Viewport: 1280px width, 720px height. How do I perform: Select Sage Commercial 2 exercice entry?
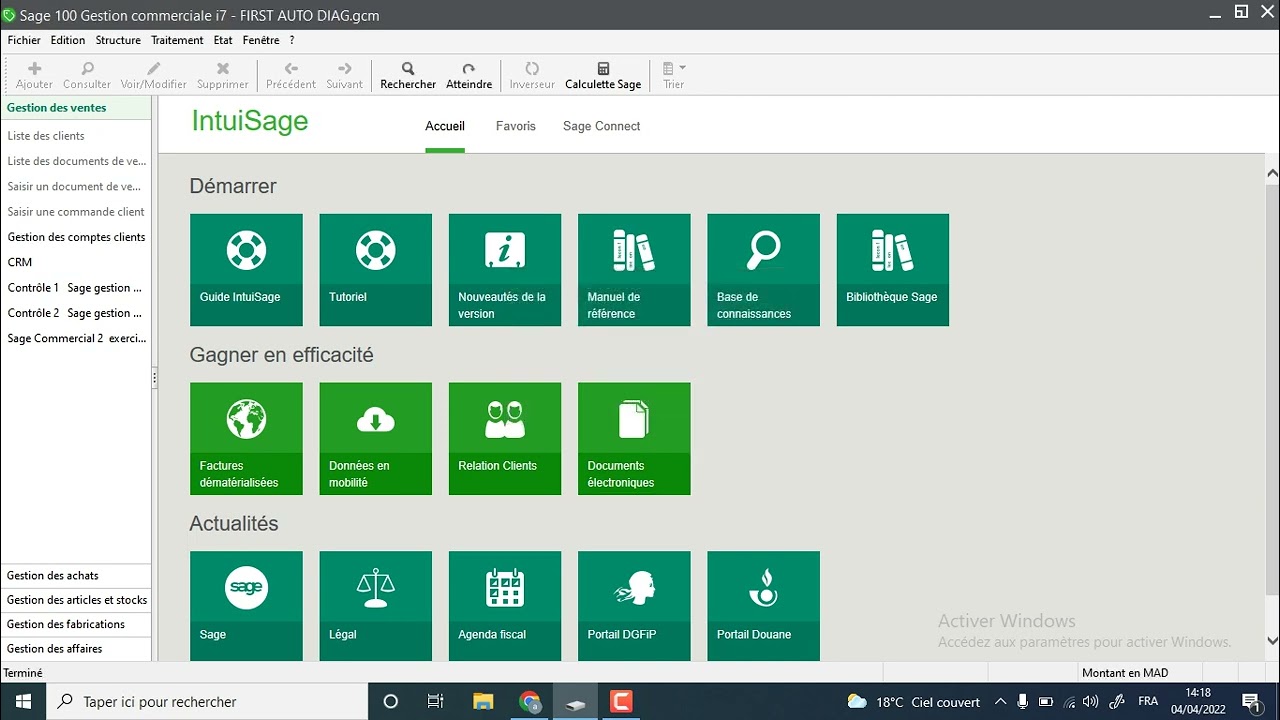[x=77, y=338]
